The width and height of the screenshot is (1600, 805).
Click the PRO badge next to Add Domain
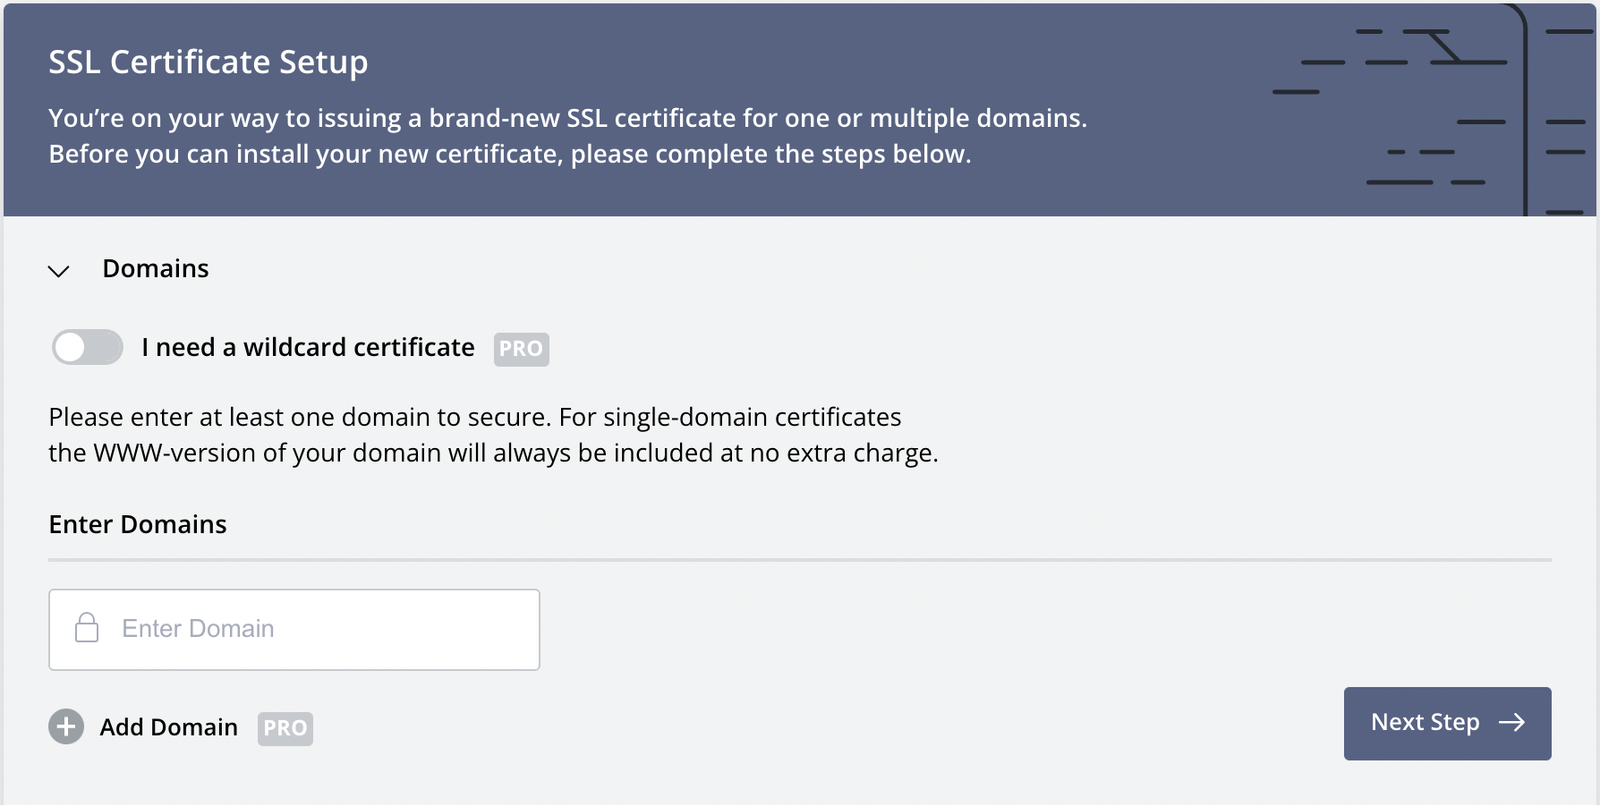click(285, 728)
